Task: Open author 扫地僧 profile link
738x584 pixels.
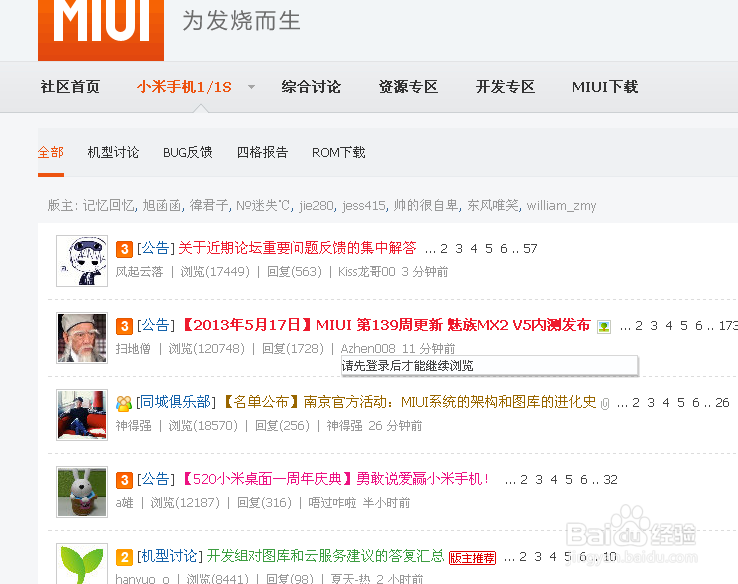Action: tap(133, 349)
